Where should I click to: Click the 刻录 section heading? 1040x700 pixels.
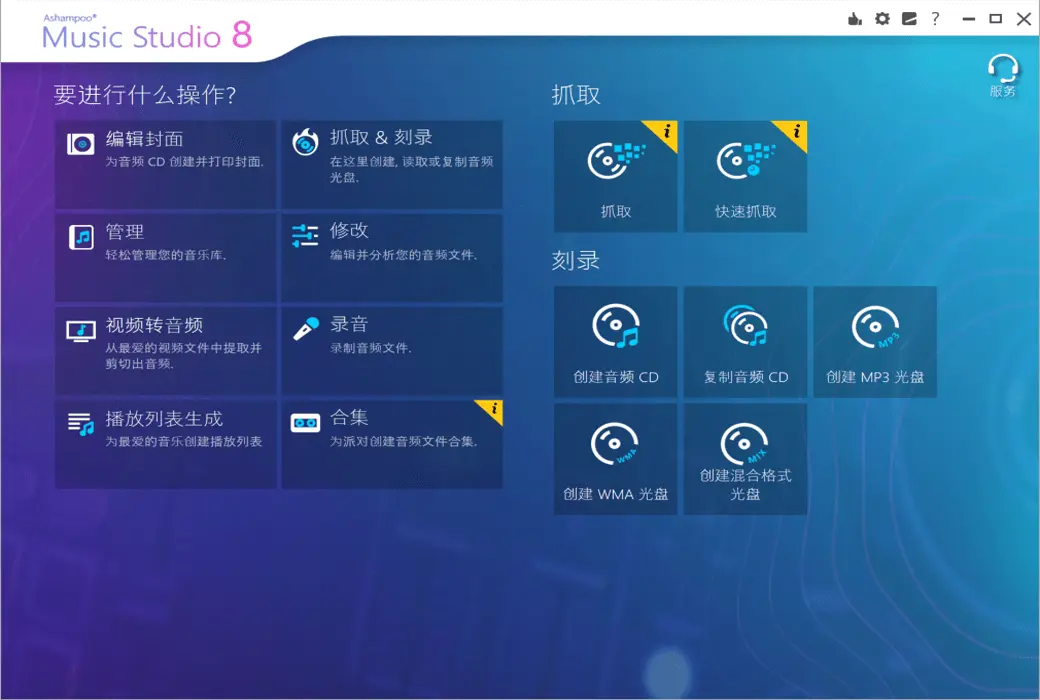[x=576, y=260]
